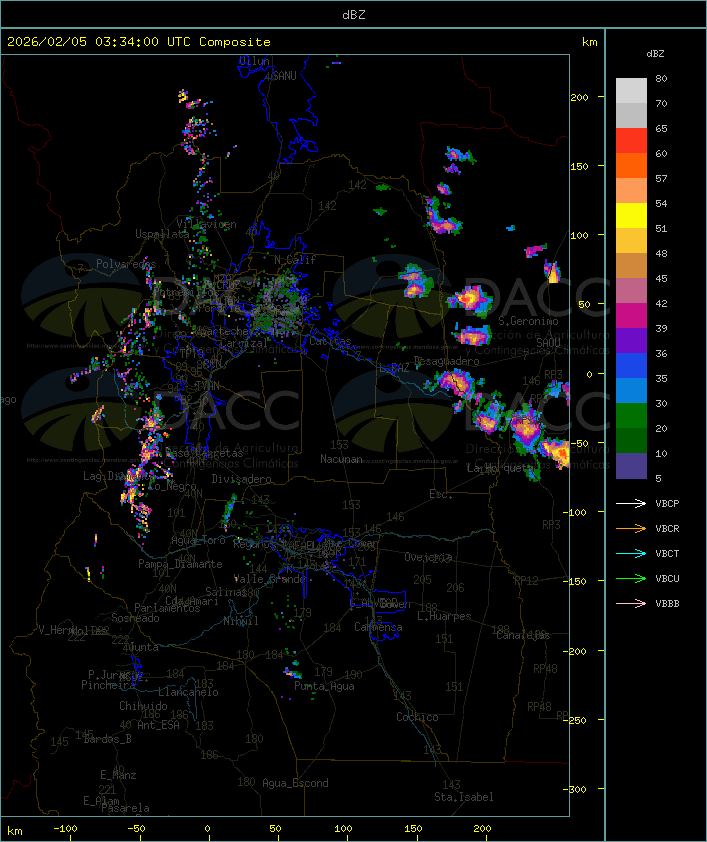Click the VBCR legend label
The height and width of the screenshot is (842, 707).
(x=667, y=528)
